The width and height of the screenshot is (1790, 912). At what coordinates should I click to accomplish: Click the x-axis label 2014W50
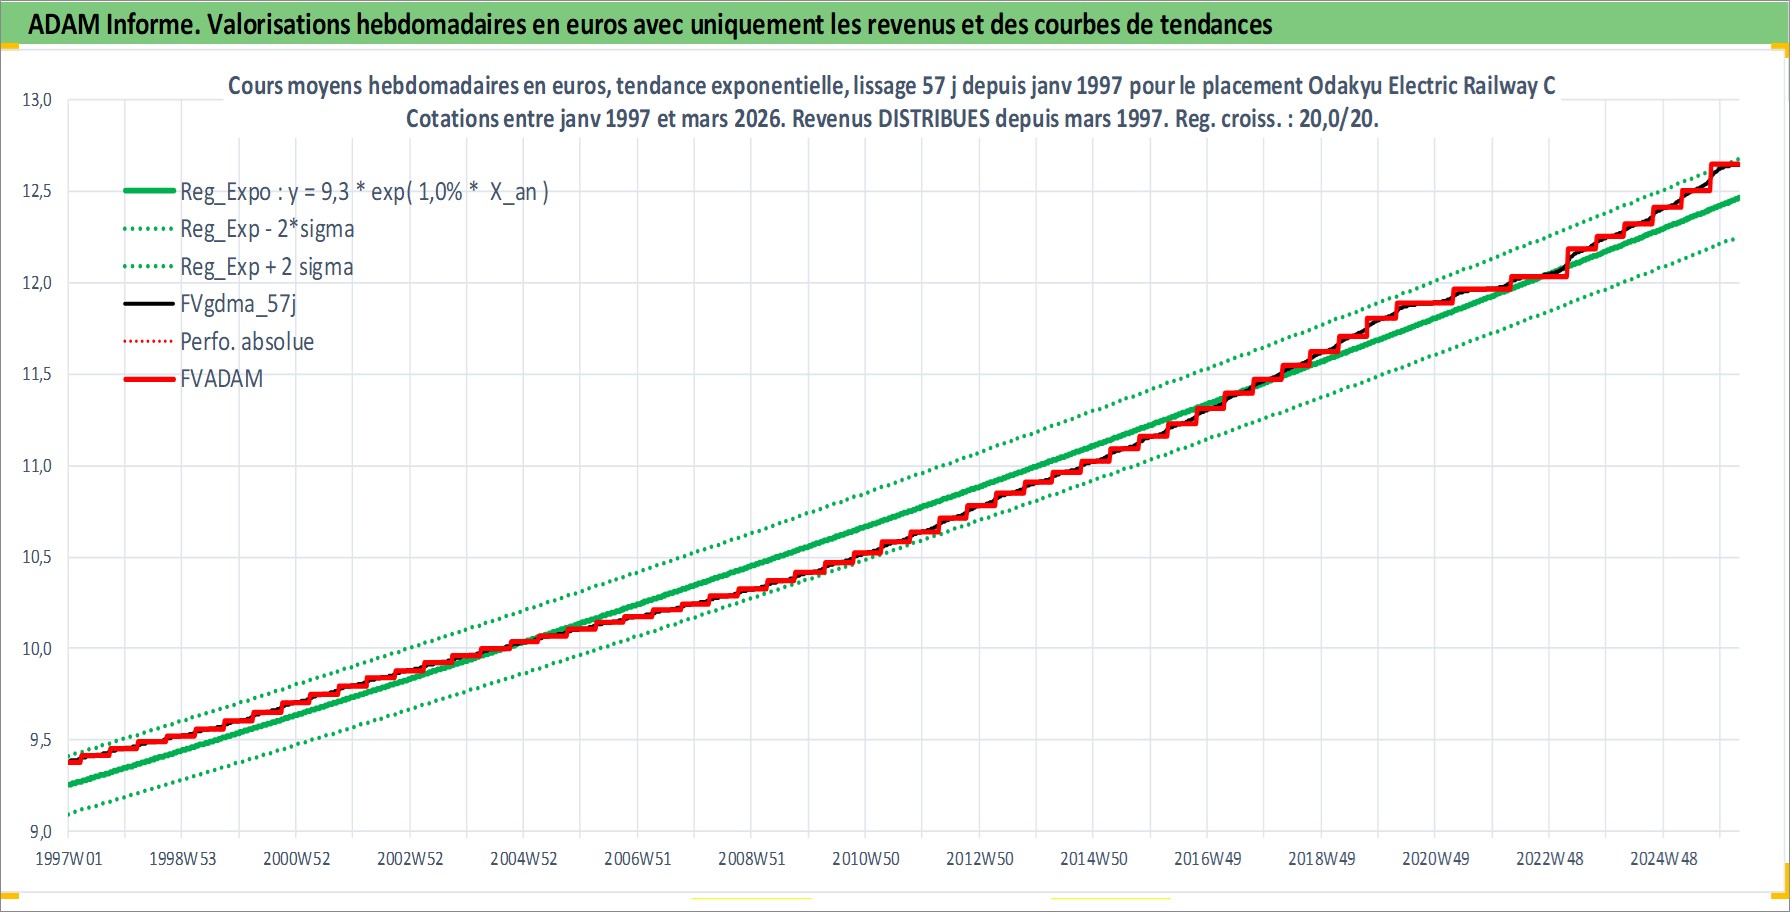[1094, 859]
